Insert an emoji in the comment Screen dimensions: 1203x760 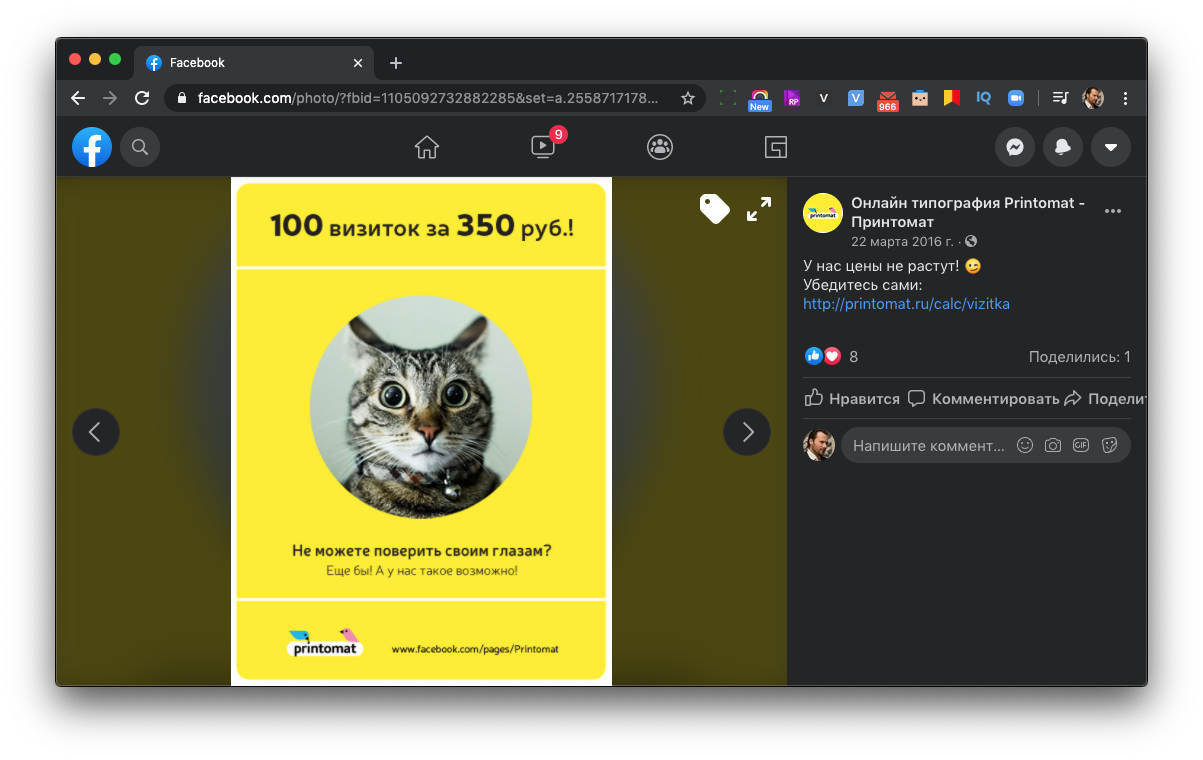[x=1024, y=446]
